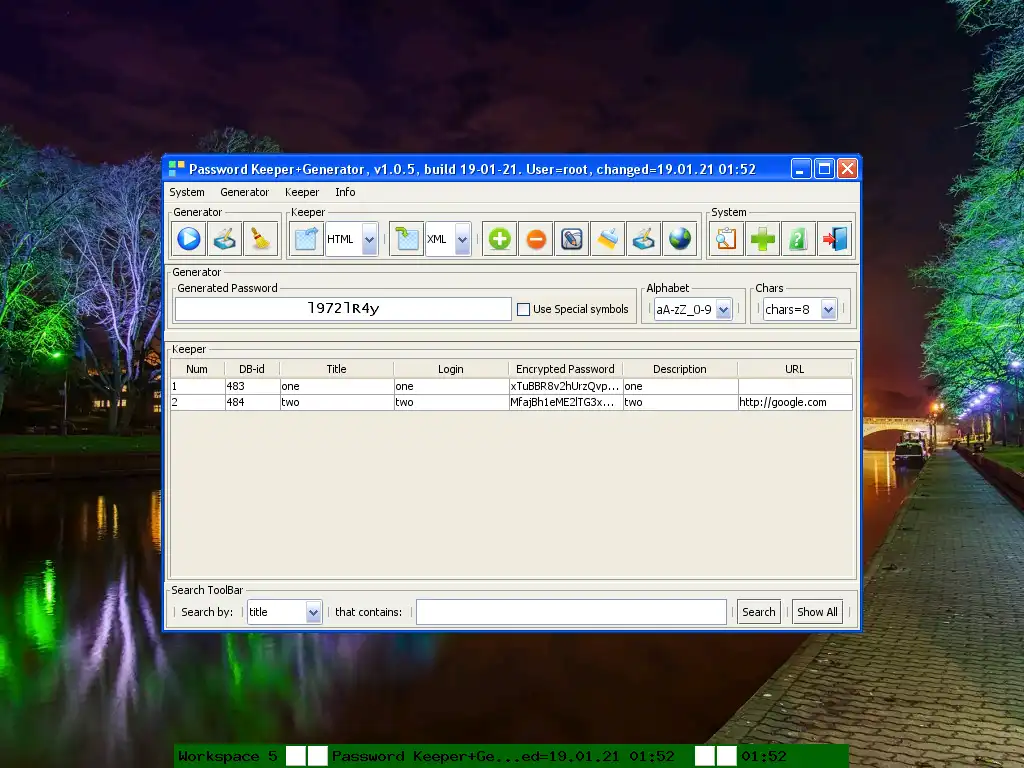Click Workspace 5 in the bottom panel
The height and width of the screenshot is (768, 1024).
[228, 756]
